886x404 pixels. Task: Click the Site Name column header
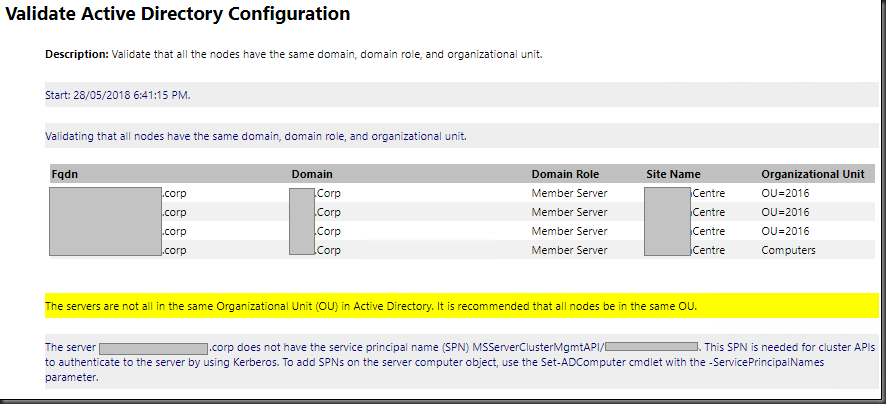(x=673, y=174)
